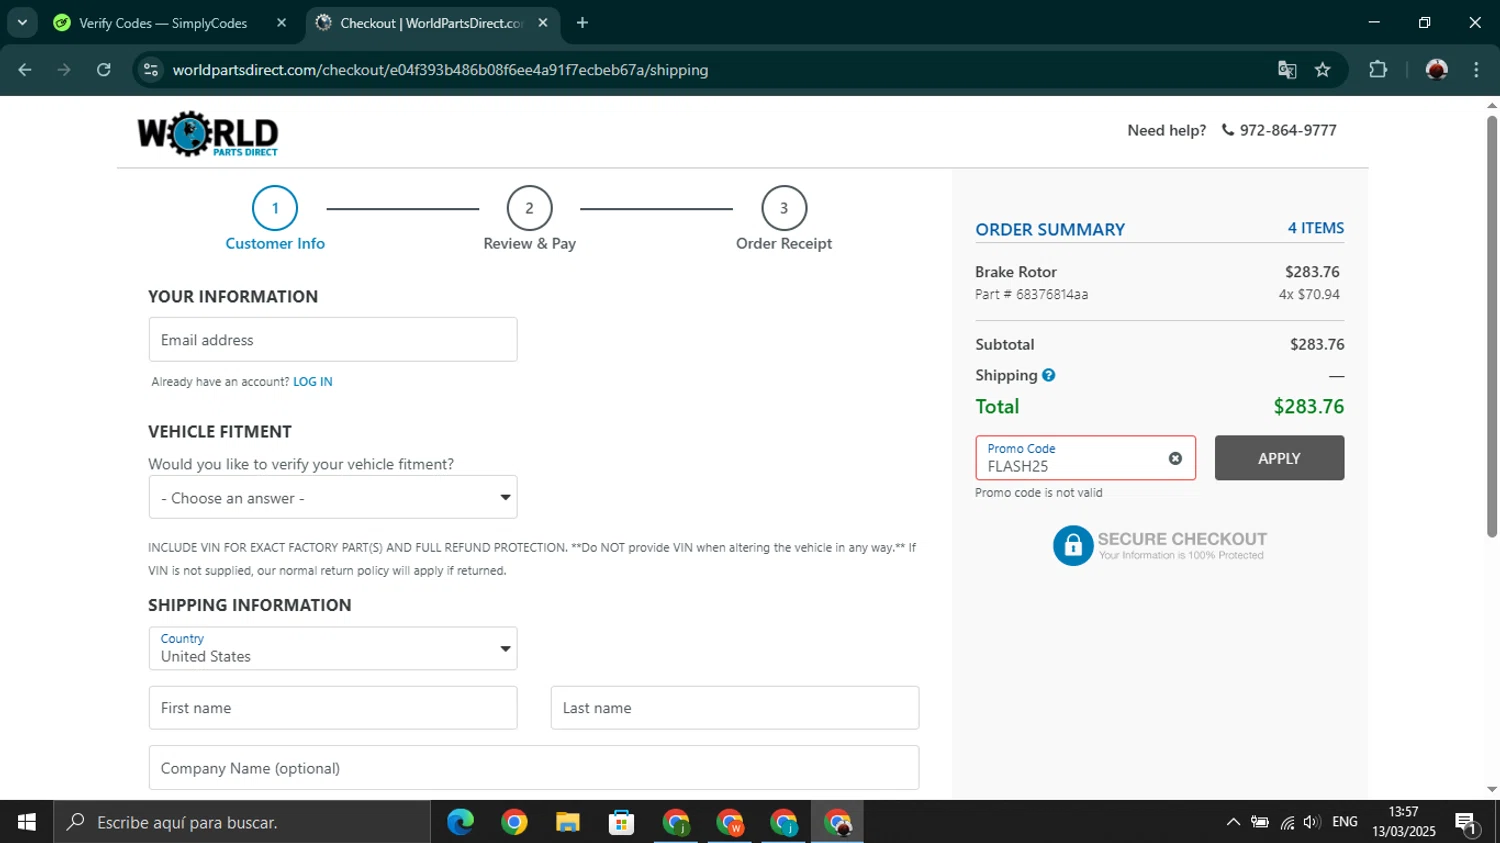The image size is (1500, 843).
Task: Click the First name field
Action: point(333,708)
